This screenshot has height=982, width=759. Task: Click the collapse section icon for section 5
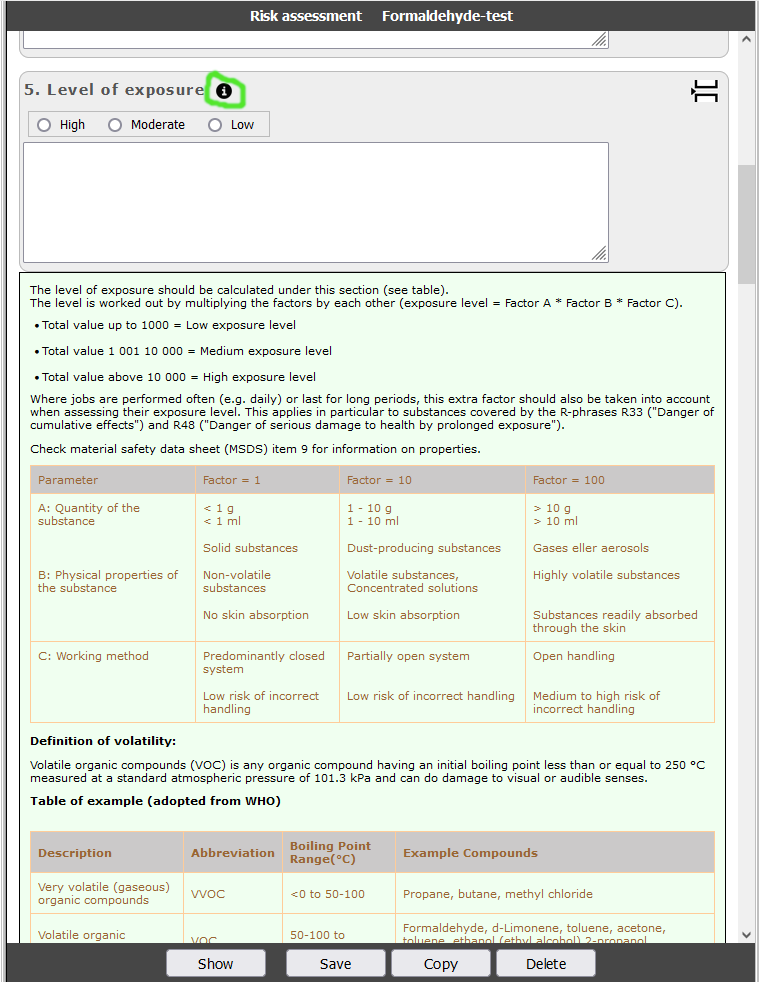(x=705, y=91)
